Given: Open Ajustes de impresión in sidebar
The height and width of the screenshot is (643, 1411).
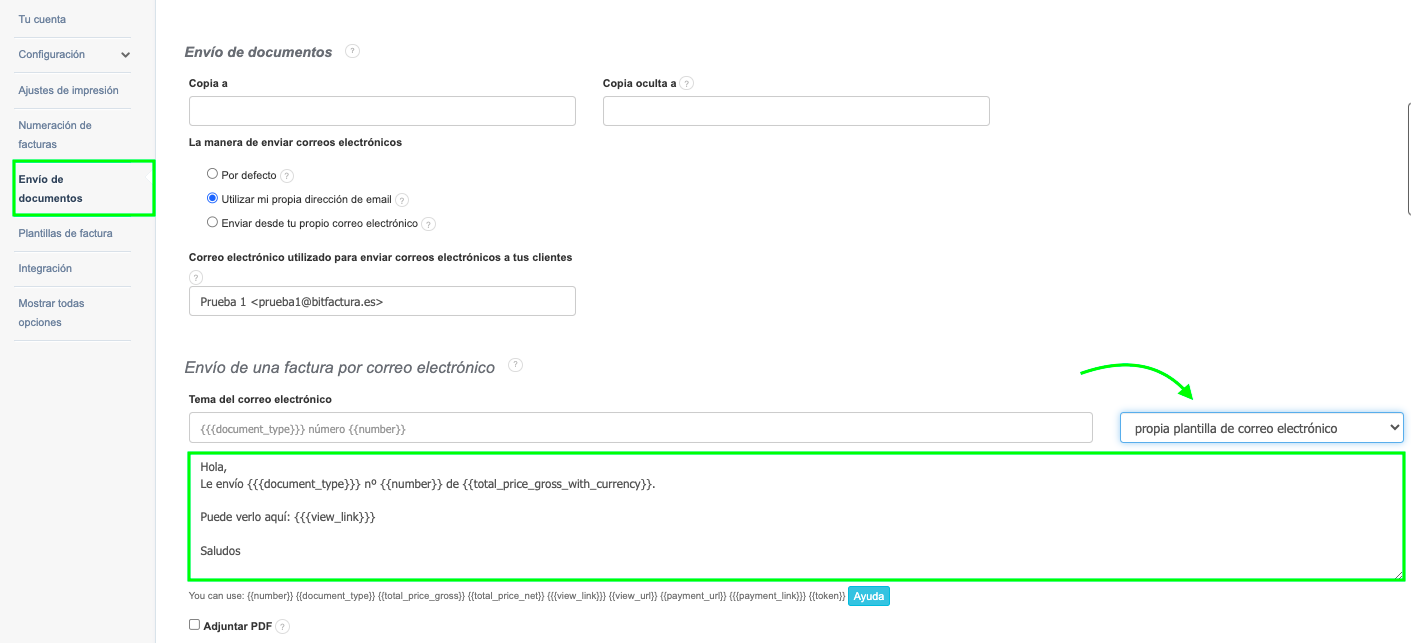Looking at the screenshot, I should [x=68, y=90].
